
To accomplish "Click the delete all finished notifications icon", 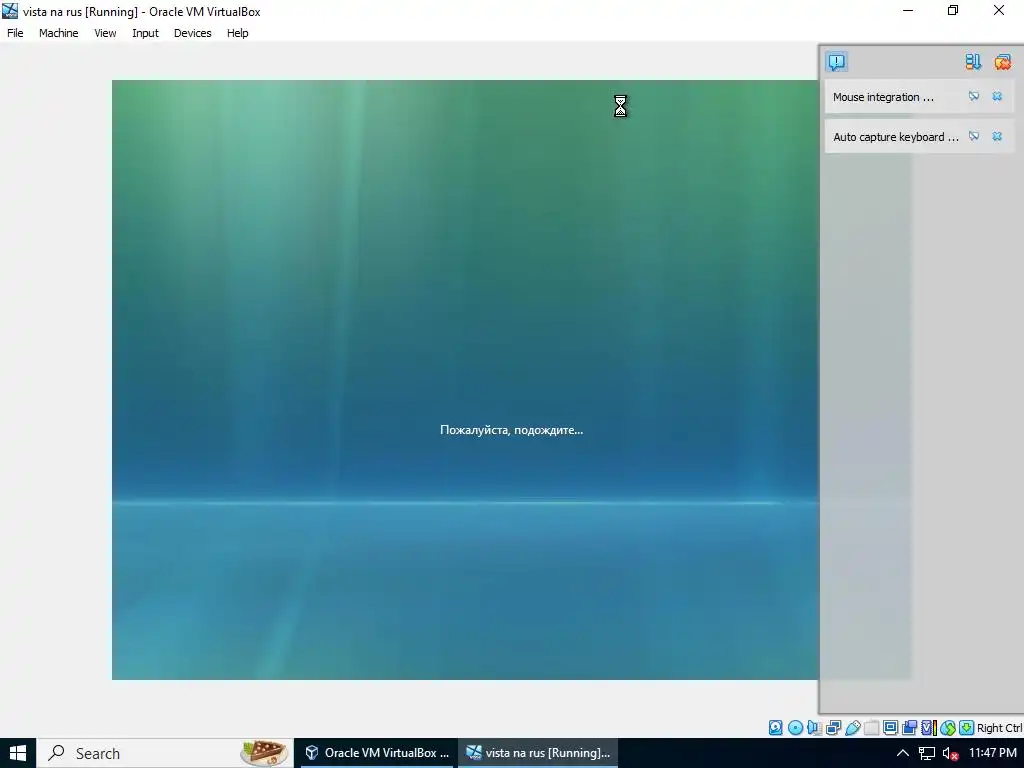I will [x=1002, y=62].
